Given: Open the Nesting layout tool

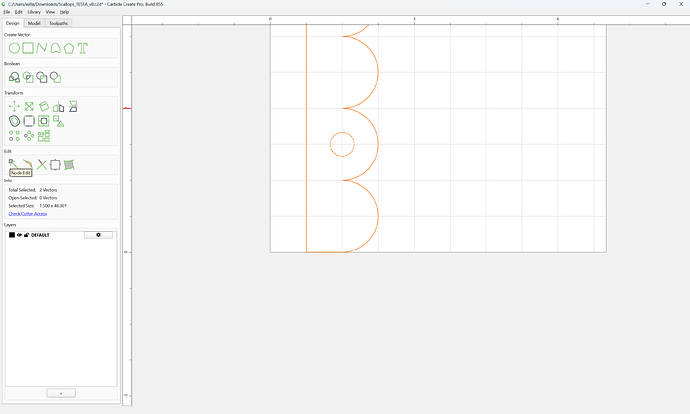Looking at the screenshot, I should (x=44, y=136).
